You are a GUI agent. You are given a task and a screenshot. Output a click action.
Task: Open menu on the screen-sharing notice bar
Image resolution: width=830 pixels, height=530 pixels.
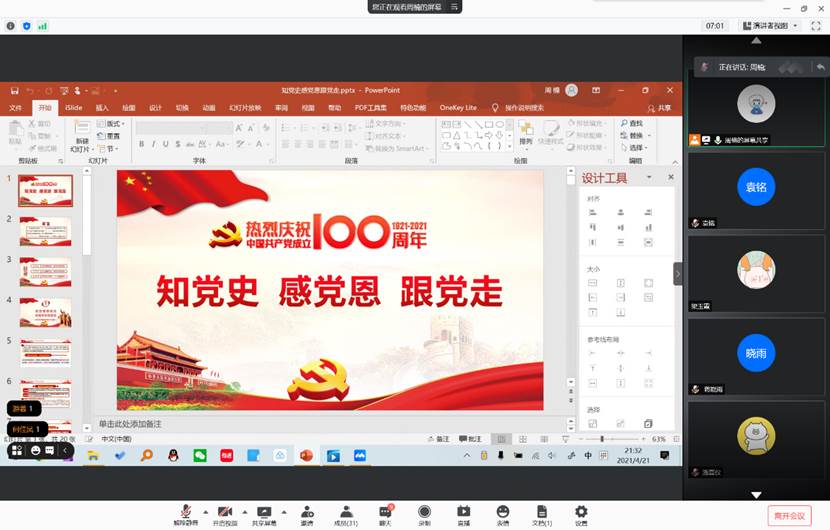click(x=454, y=7)
